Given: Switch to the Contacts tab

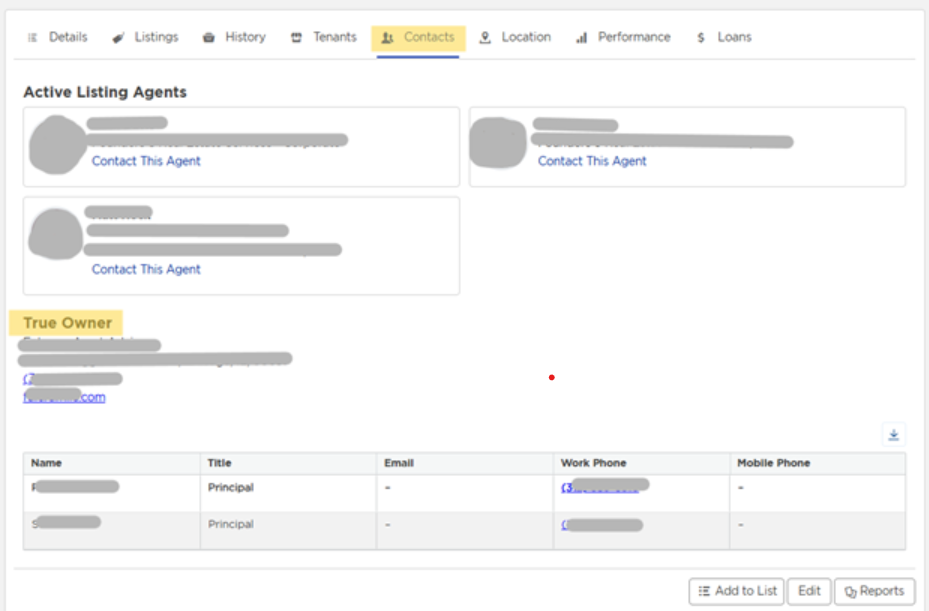Looking at the screenshot, I should pyautogui.click(x=418, y=38).
